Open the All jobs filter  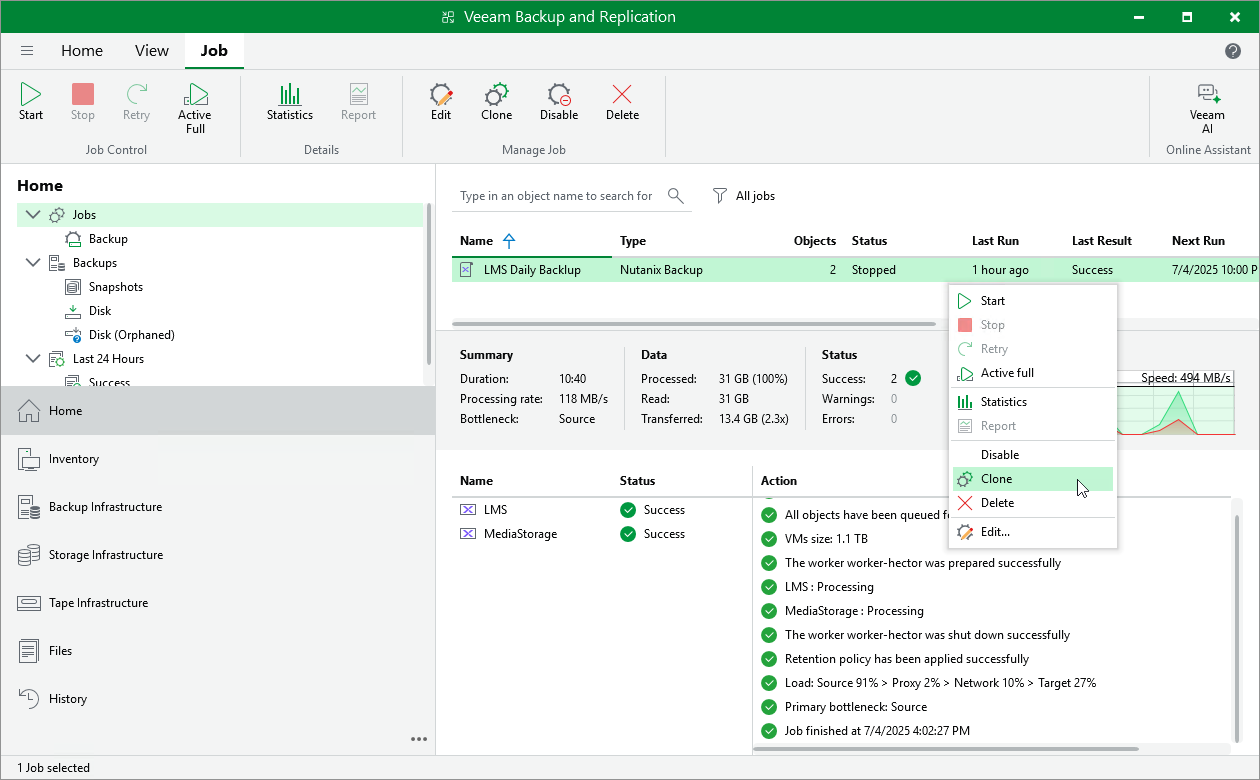tap(744, 196)
